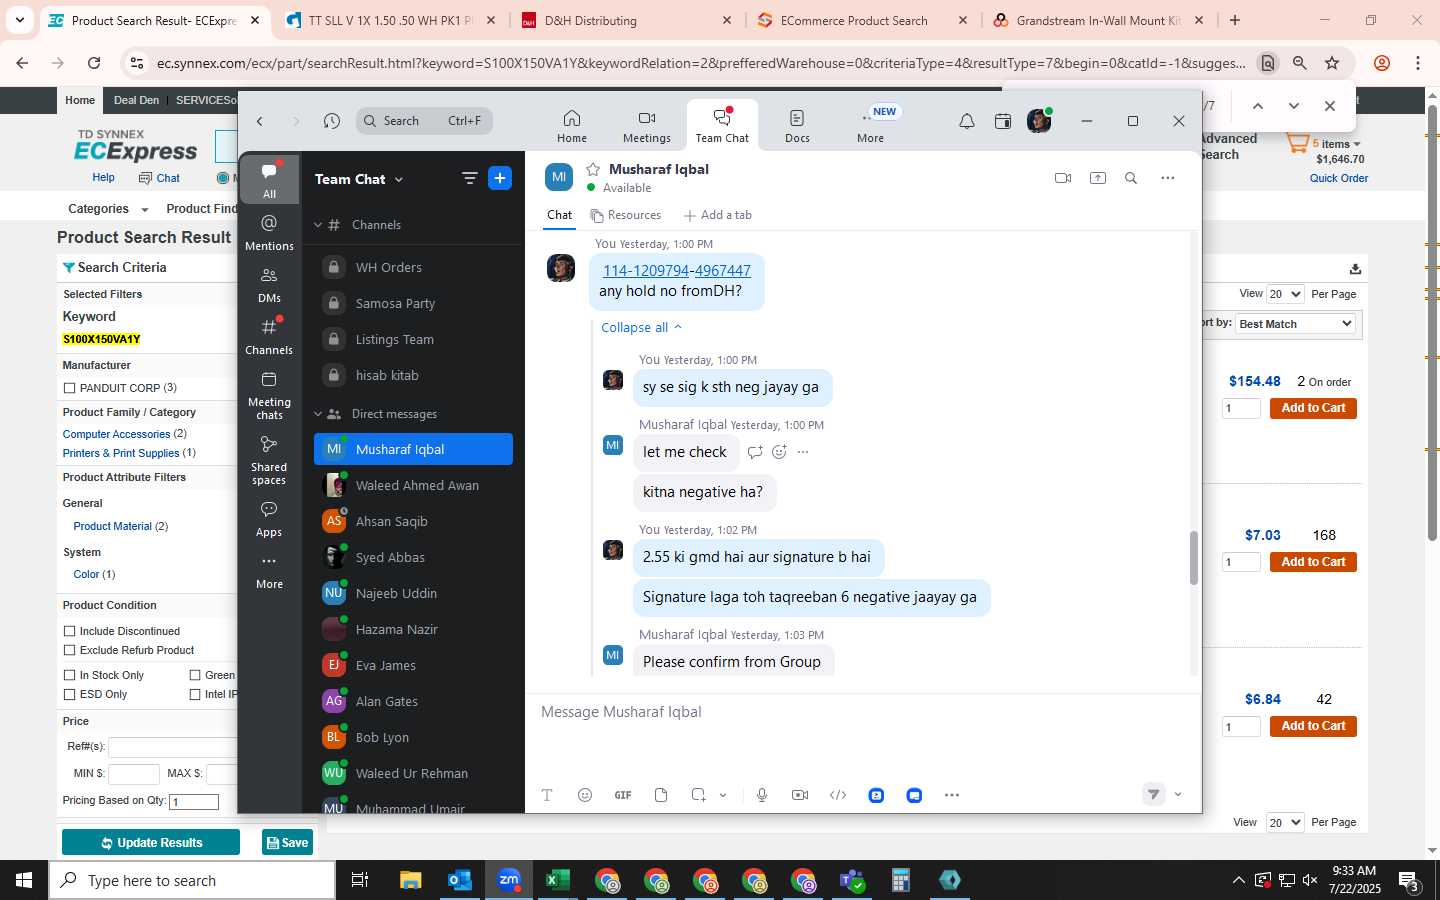Open text formatting icon in composer
The width and height of the screenshot is (1440, 900).
pos(547,795)
